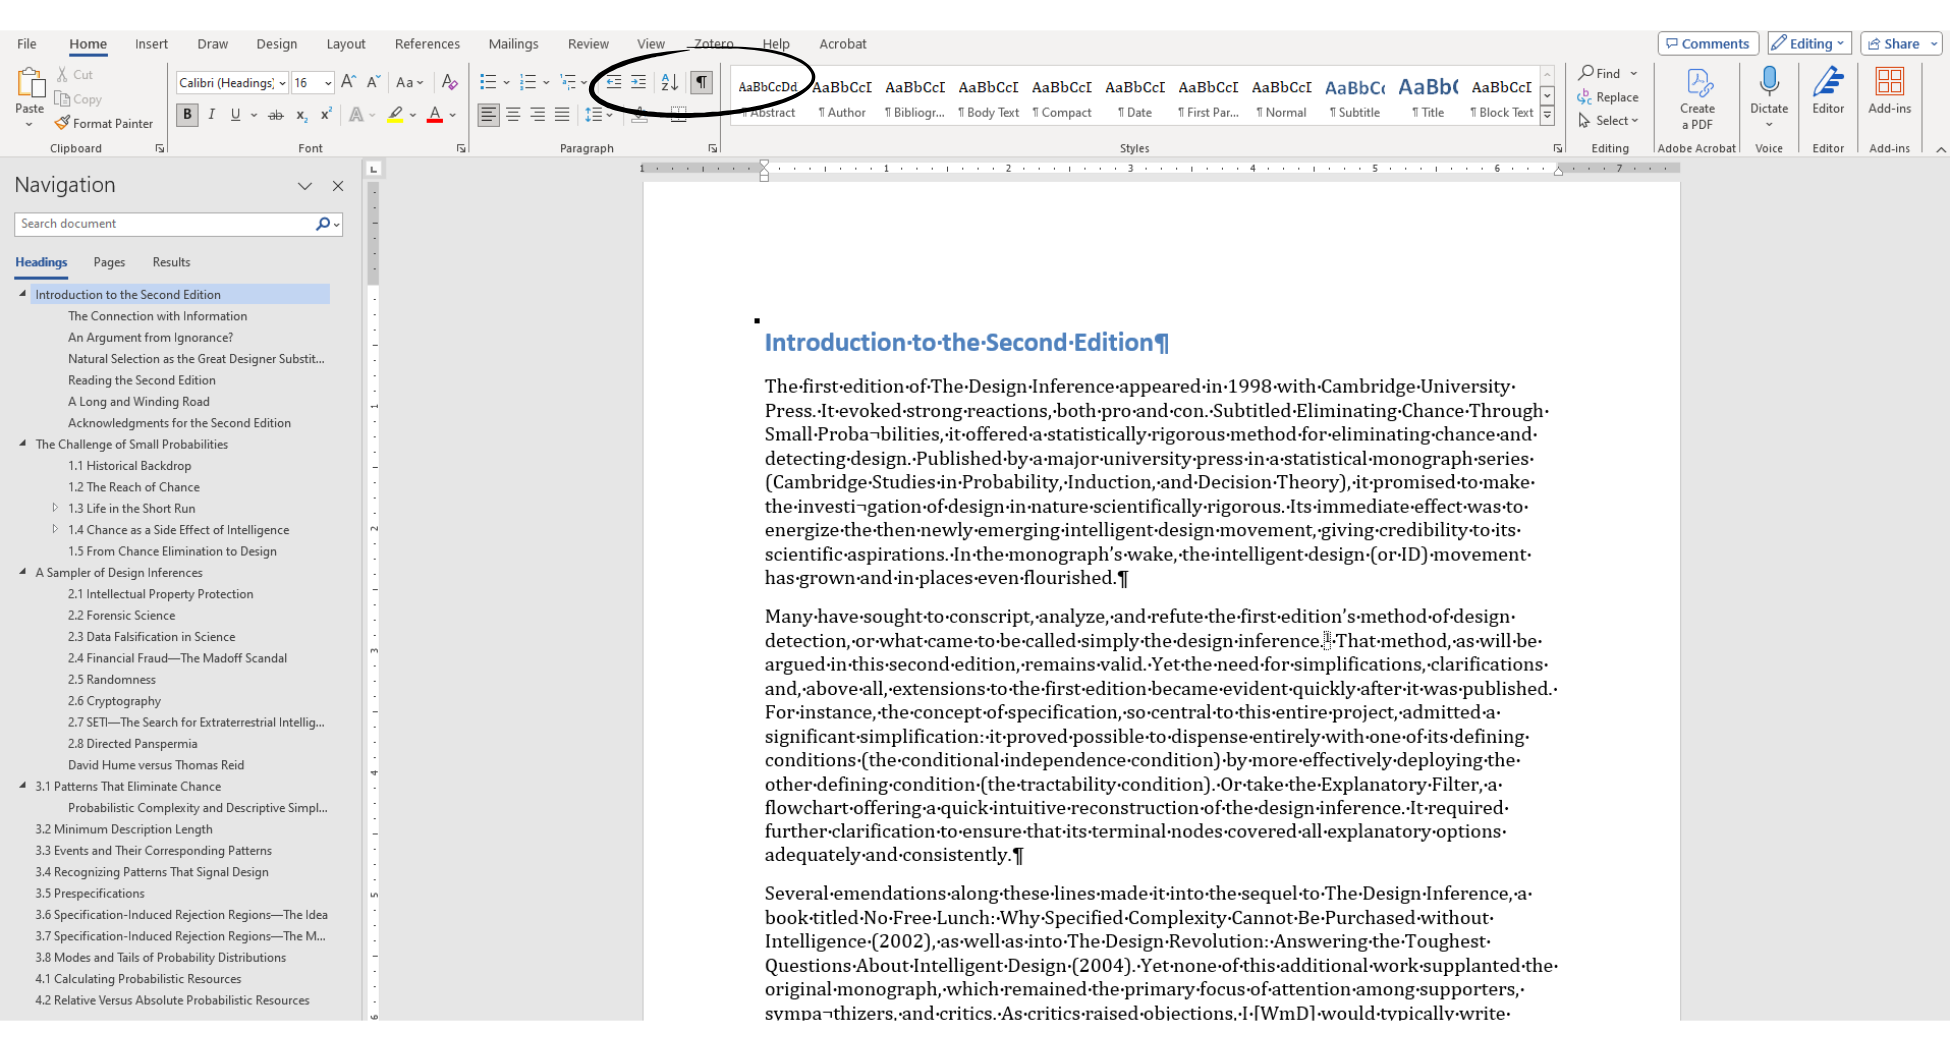The height and width of the screenshot is (1050, 1950).
Task: Open the References ribbon tab
Action: pos(427,44)
